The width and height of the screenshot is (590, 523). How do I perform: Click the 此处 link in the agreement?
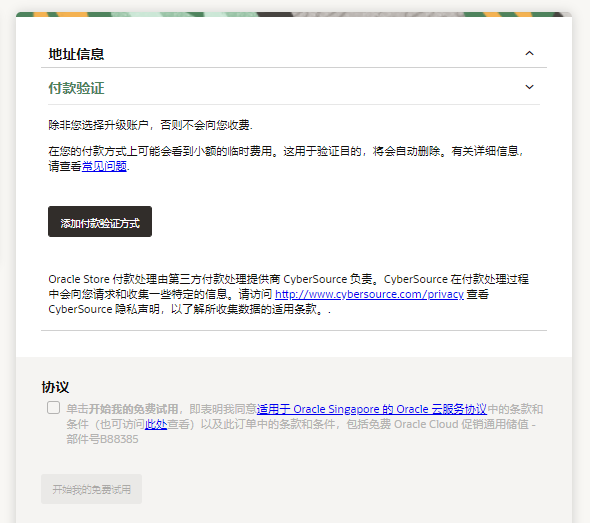click(x=156, y=424)
